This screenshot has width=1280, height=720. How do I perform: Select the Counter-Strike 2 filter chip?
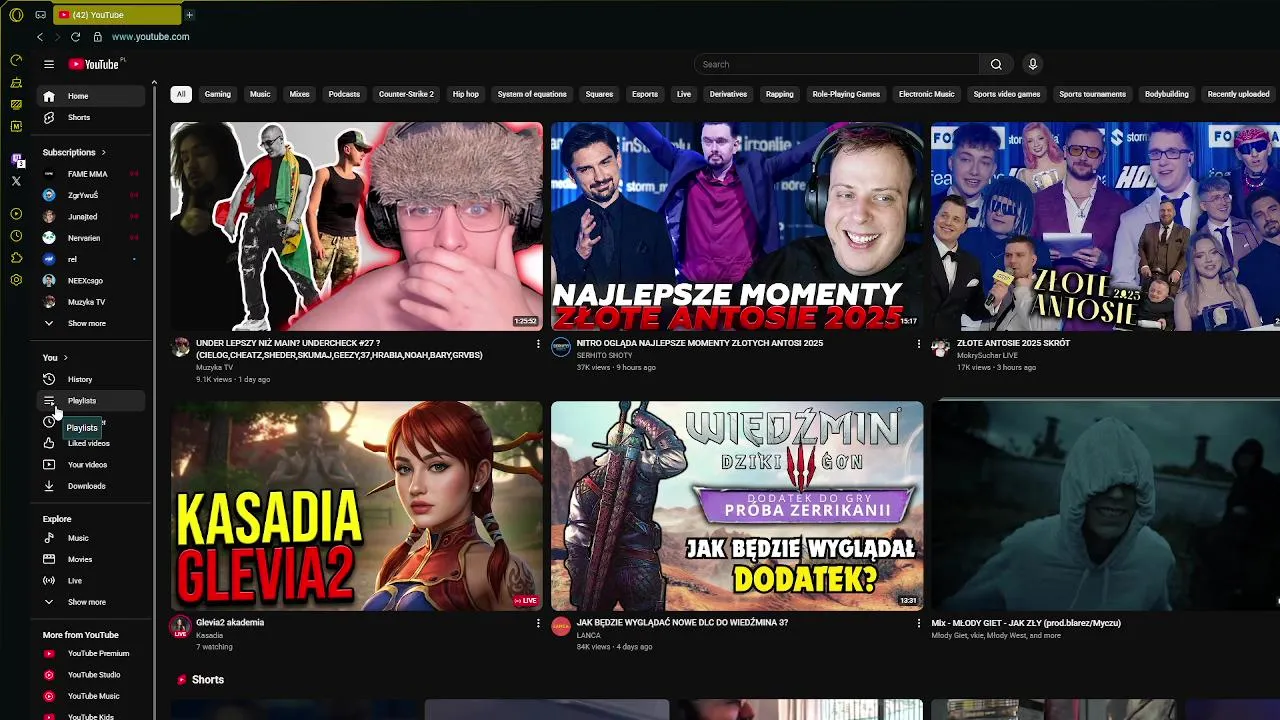(x=406, y=94)
